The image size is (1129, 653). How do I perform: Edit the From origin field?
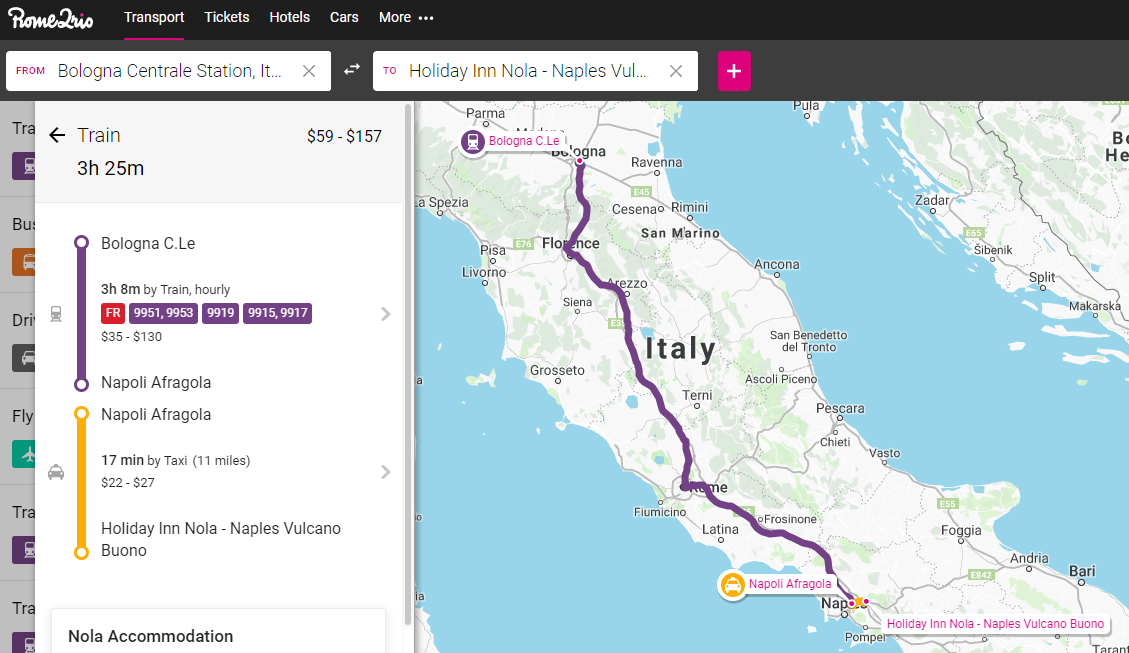(168, 71)
